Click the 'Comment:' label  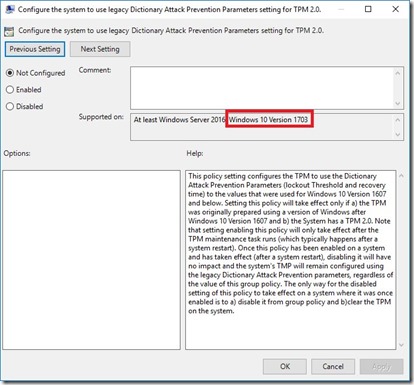tap(95, 70)
